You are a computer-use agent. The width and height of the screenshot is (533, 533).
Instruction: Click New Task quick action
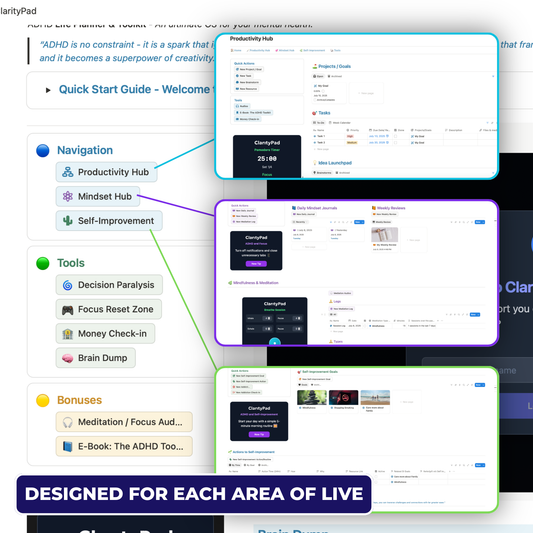tap(243, 76)
